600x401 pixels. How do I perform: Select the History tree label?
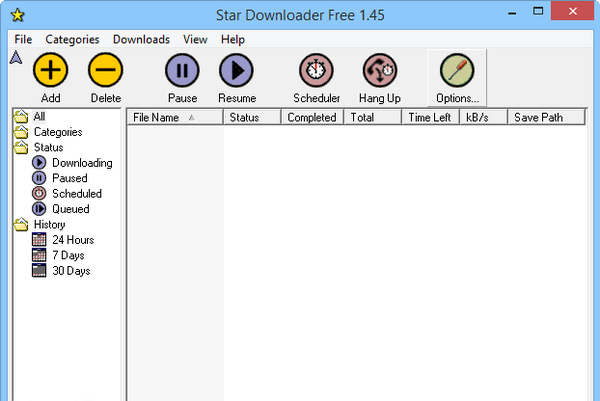(x=49, y=225)
